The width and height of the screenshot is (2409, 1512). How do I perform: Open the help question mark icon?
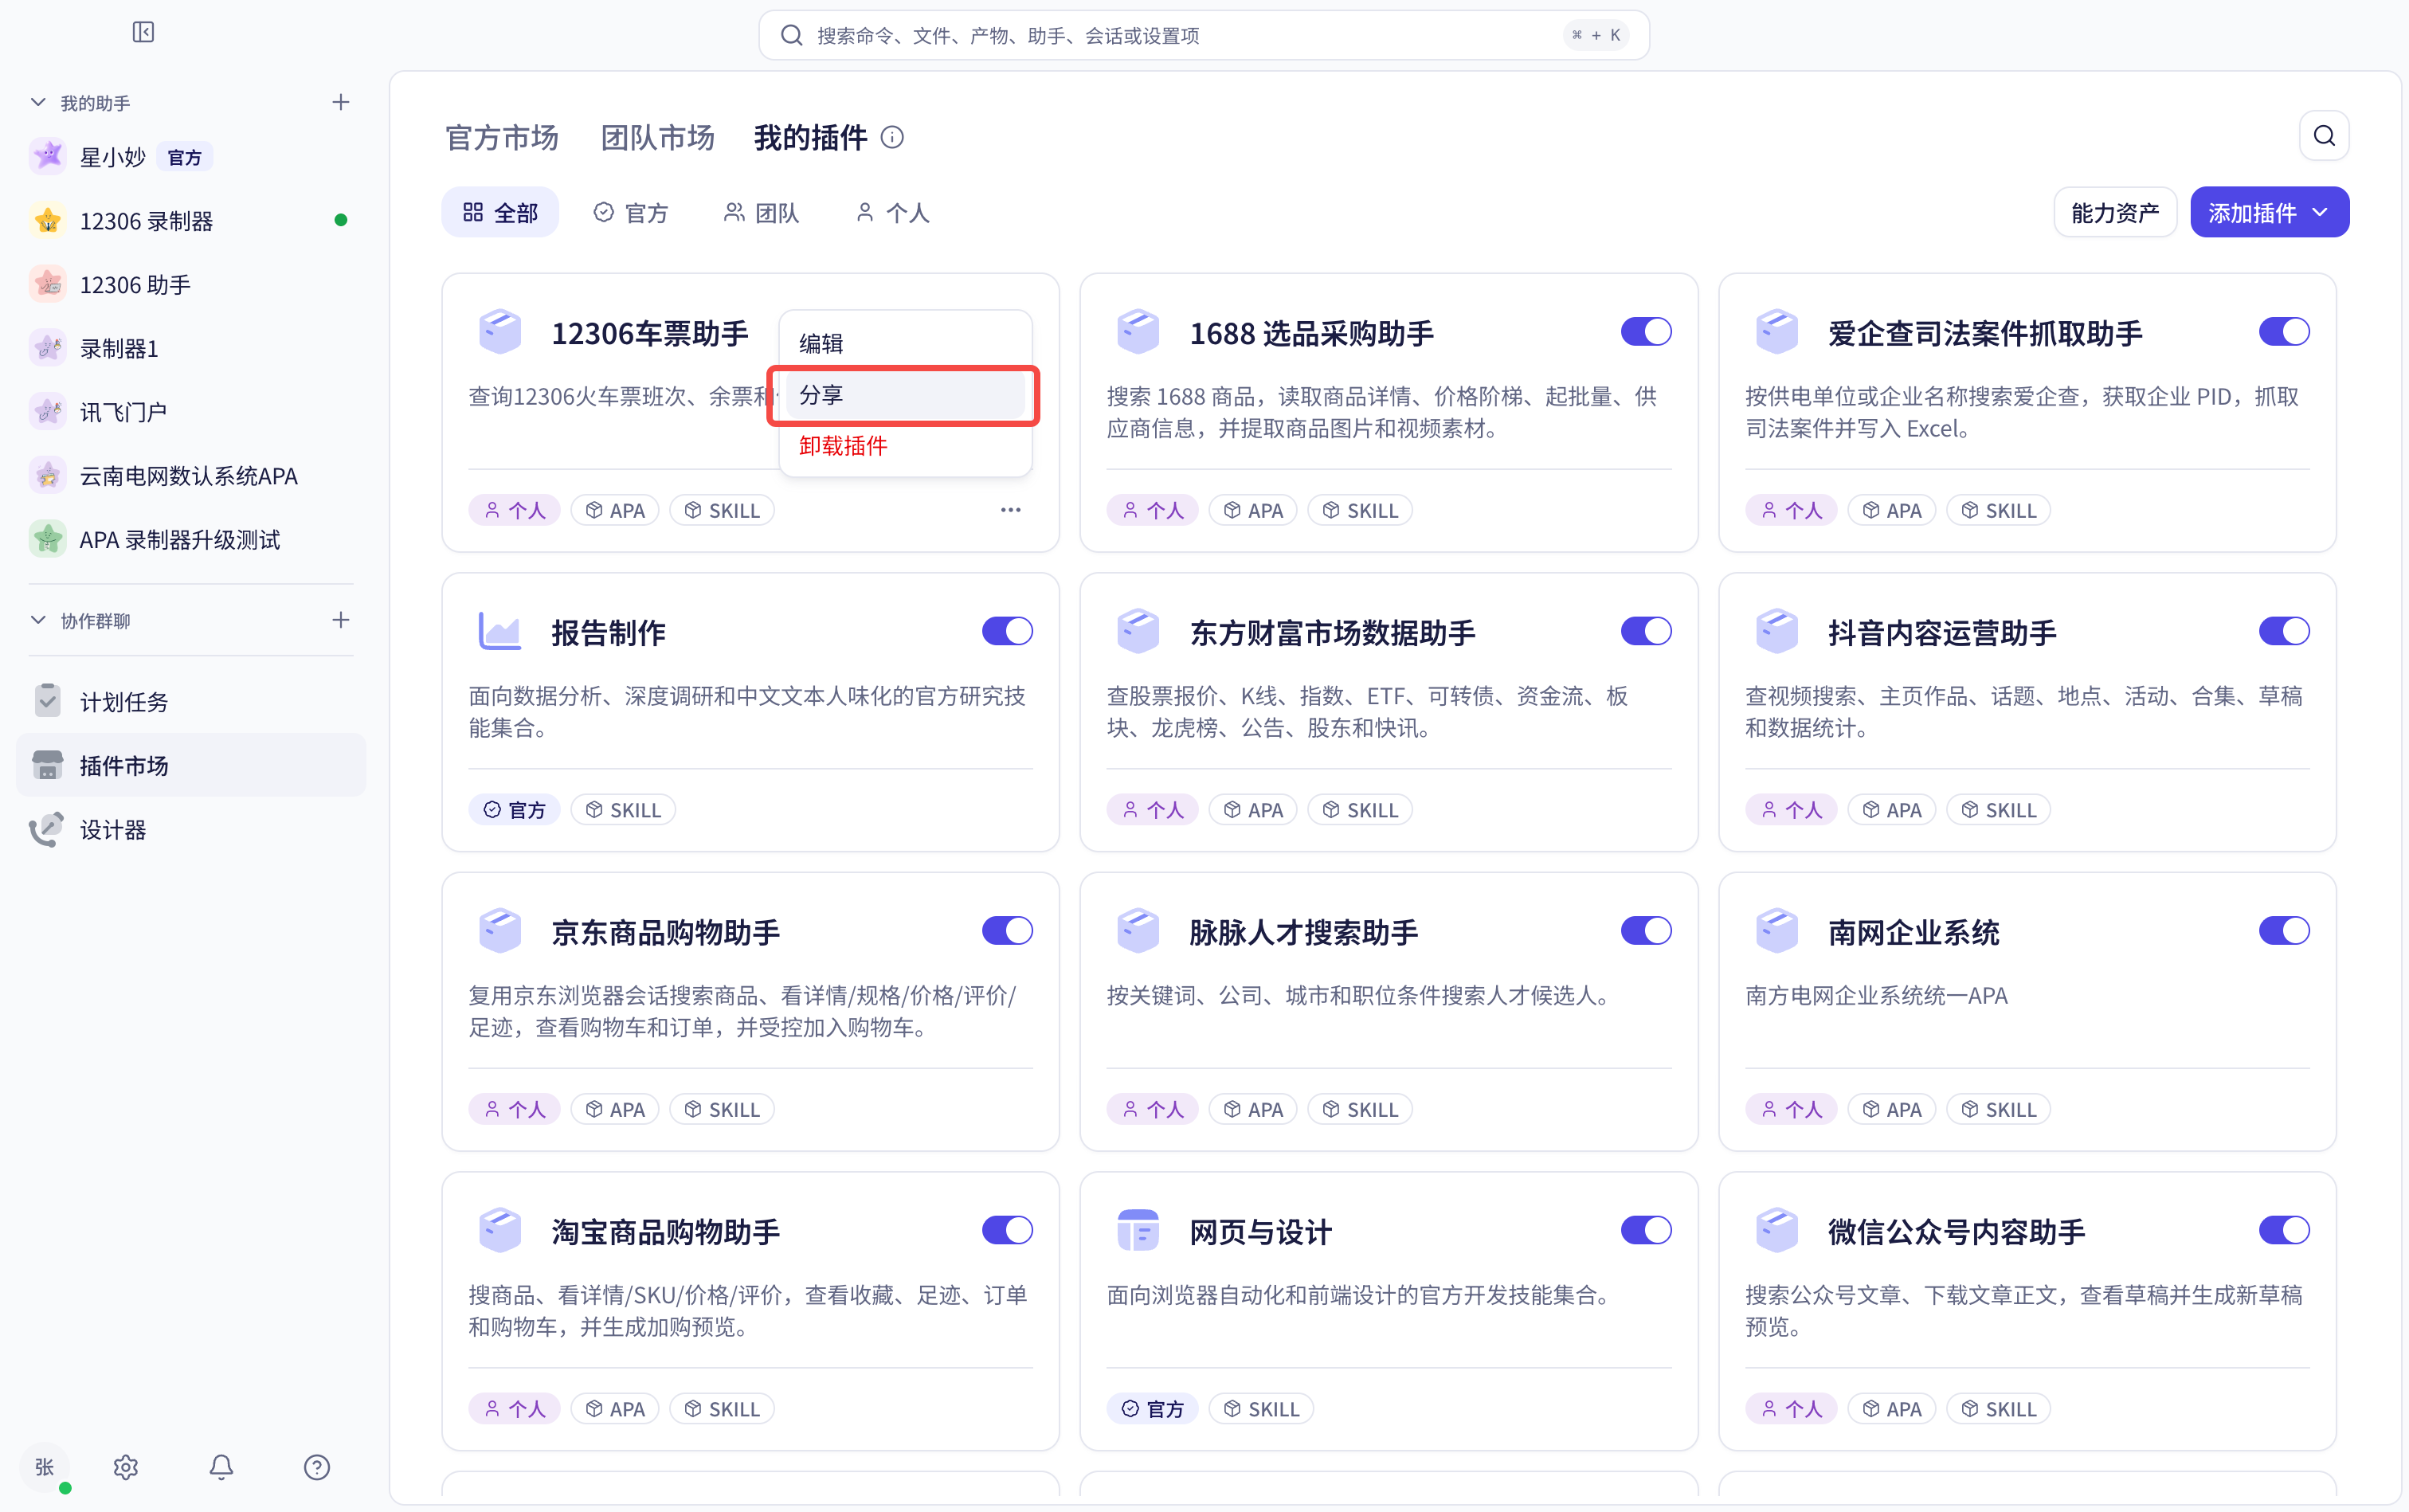[317, 1466]
